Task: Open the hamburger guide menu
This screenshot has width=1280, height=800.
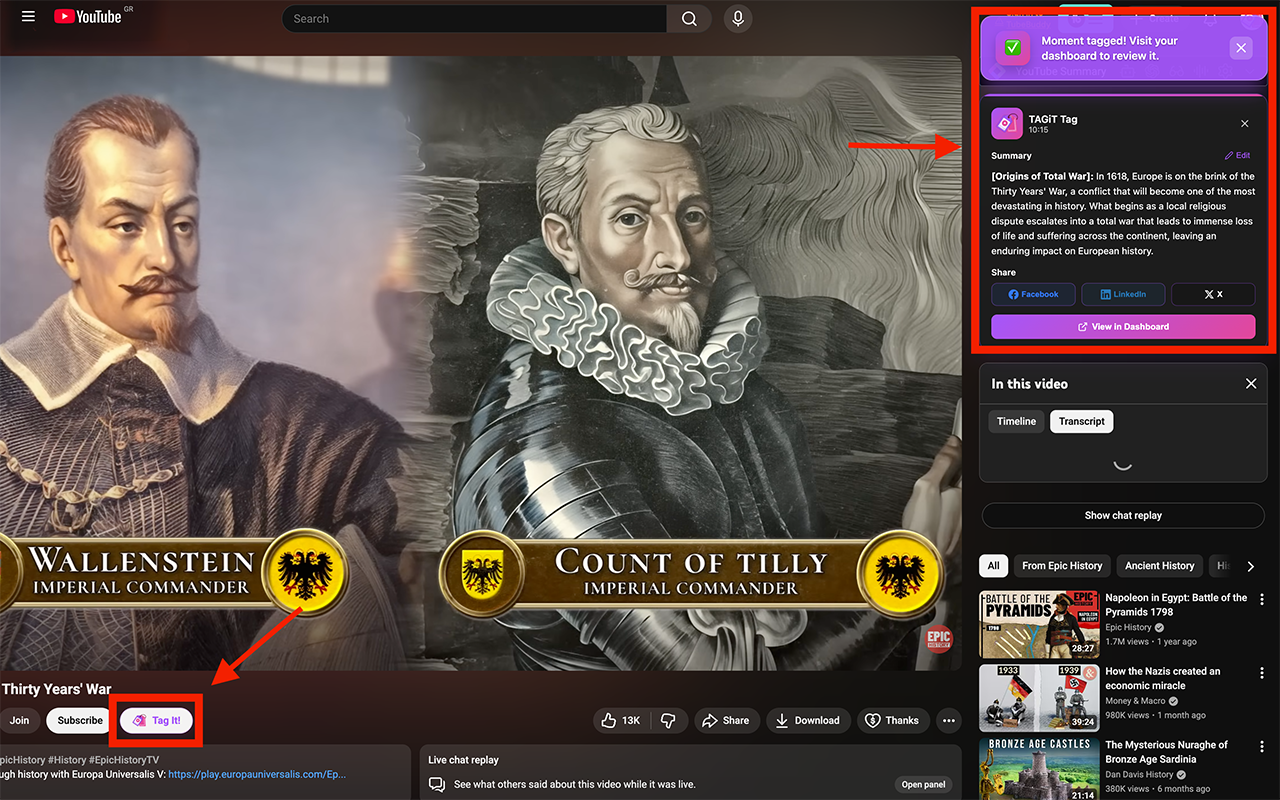Action: (27, 16)
